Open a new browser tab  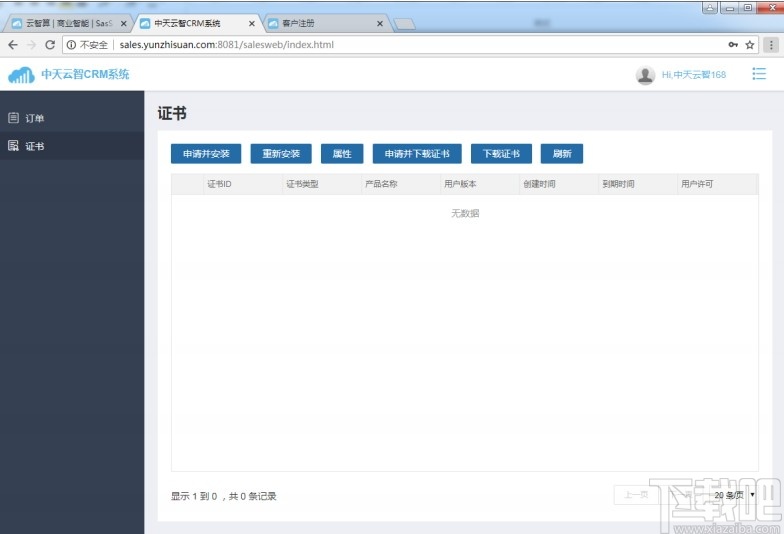pos(404,24)
